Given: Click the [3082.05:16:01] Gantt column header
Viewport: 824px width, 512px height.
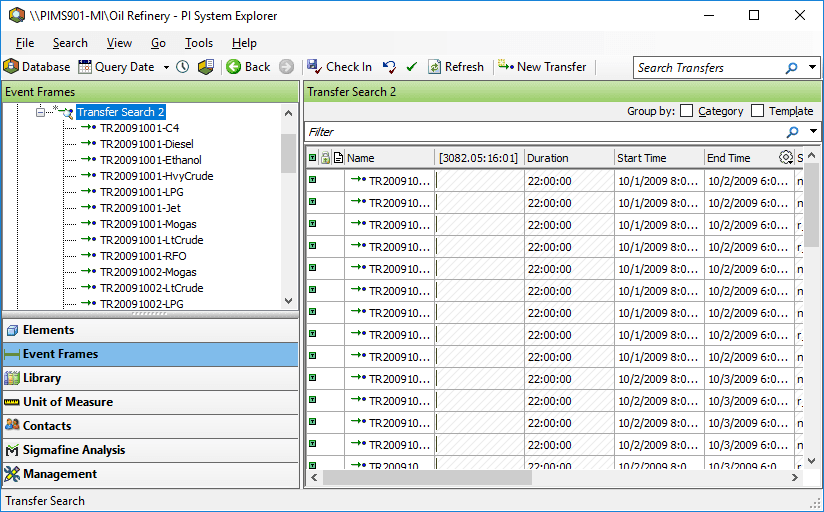Looking at the screenshot, I should point(479,158).
